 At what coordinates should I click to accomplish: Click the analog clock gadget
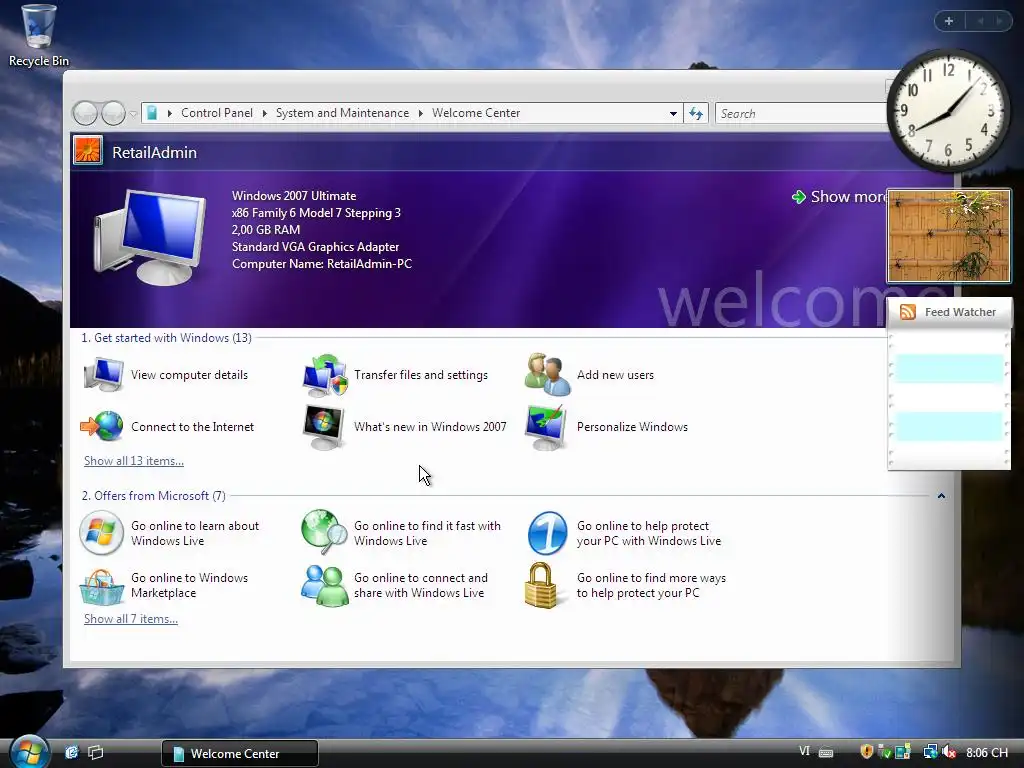pyautogui.click(x=948, y=111)
